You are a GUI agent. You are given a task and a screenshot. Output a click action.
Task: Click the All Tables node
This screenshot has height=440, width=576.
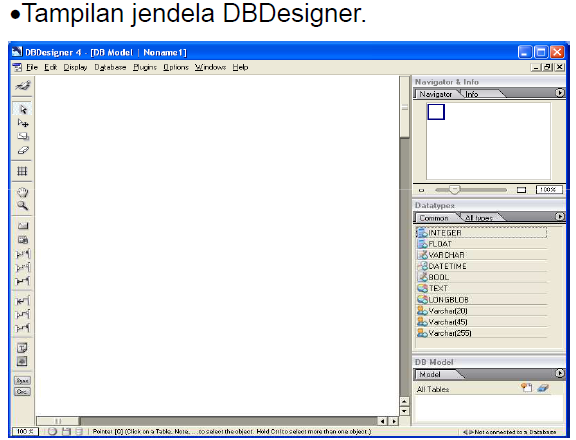[x=433, y=389]
